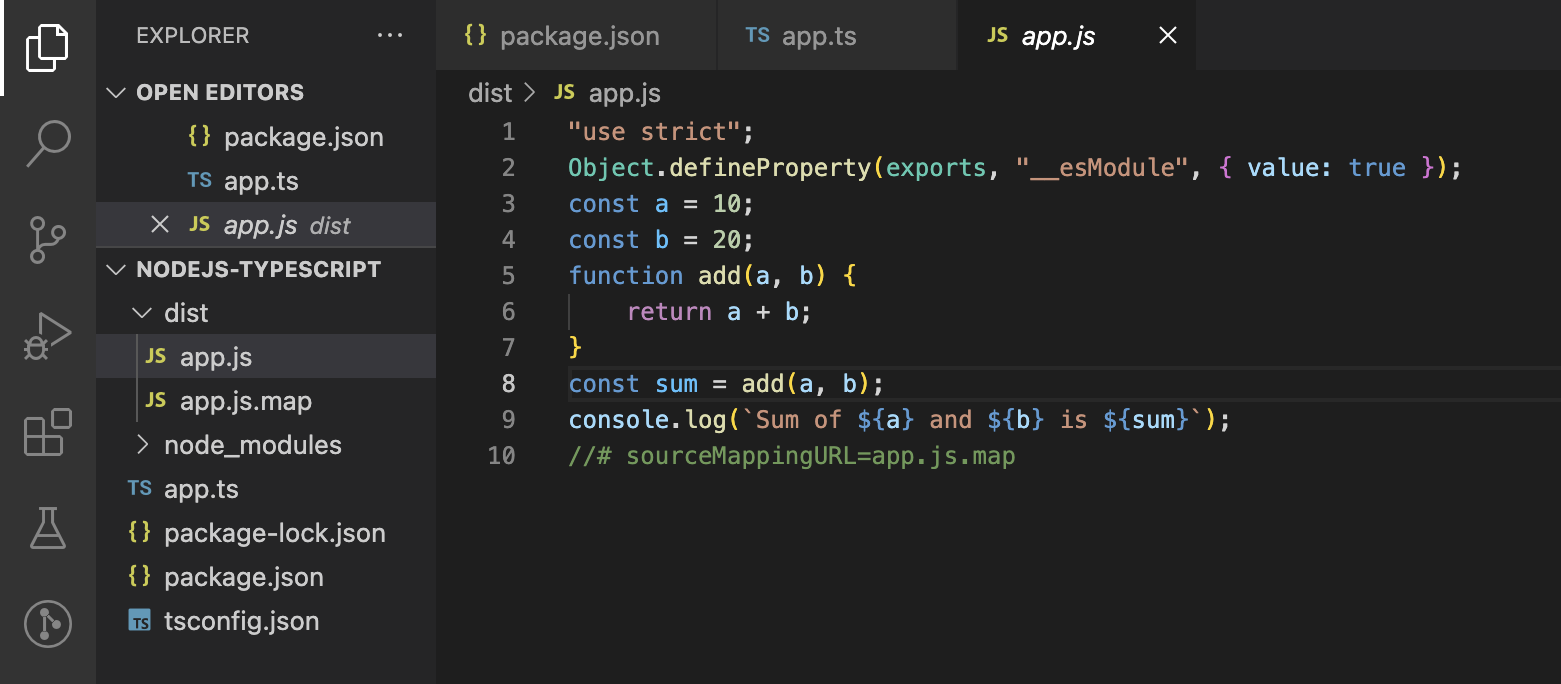Screen dimensions: 1561x684
Task: Close app.js in Open Editors list
Action: (x=159, y=225)
